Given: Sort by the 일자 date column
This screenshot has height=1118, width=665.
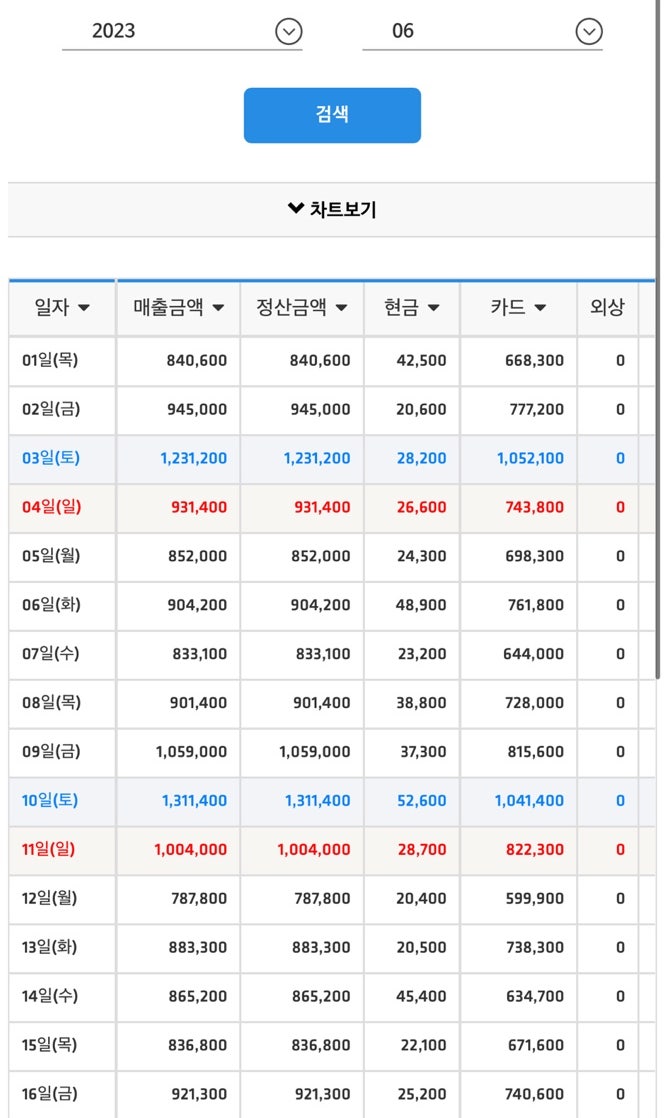Looking at the screenshot, I should [62, 308].
